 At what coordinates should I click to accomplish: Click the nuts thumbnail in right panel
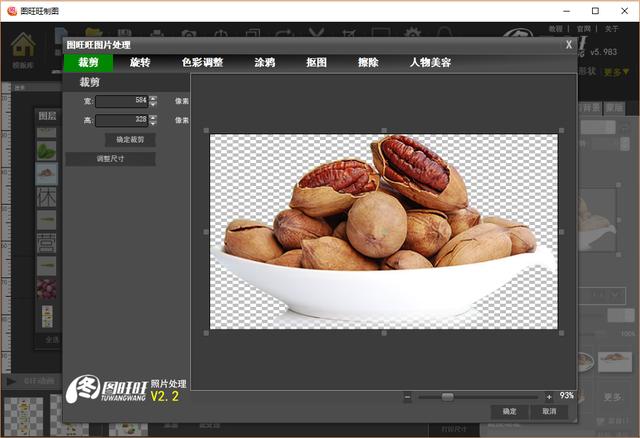pyautogui.click(x=615, y=361)
